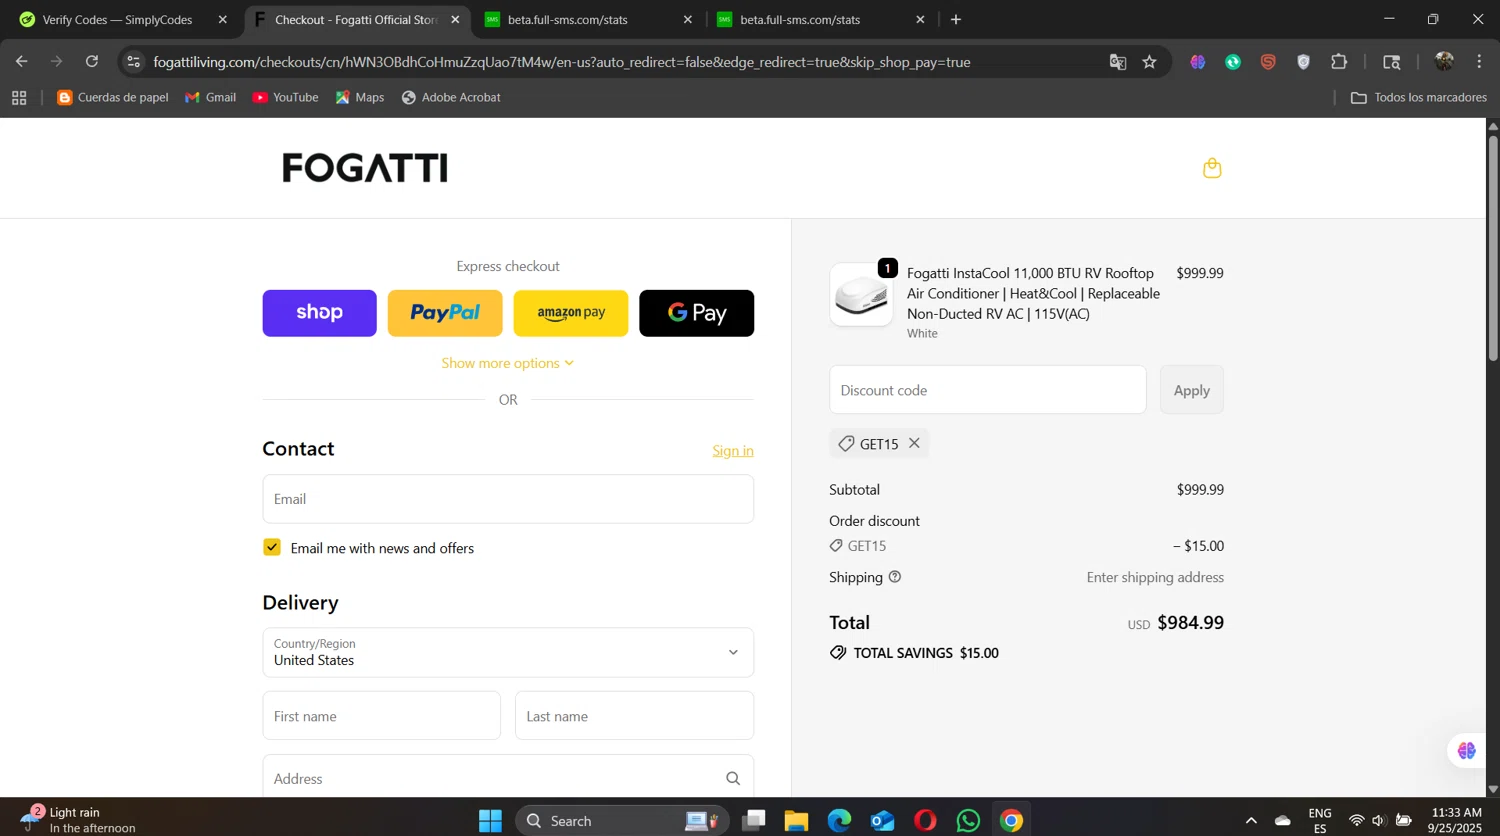This screenshot has width=1500, height=836.
Task: Open the Chrome extensions puzzle icon
Action: (x=1339, y=62)
